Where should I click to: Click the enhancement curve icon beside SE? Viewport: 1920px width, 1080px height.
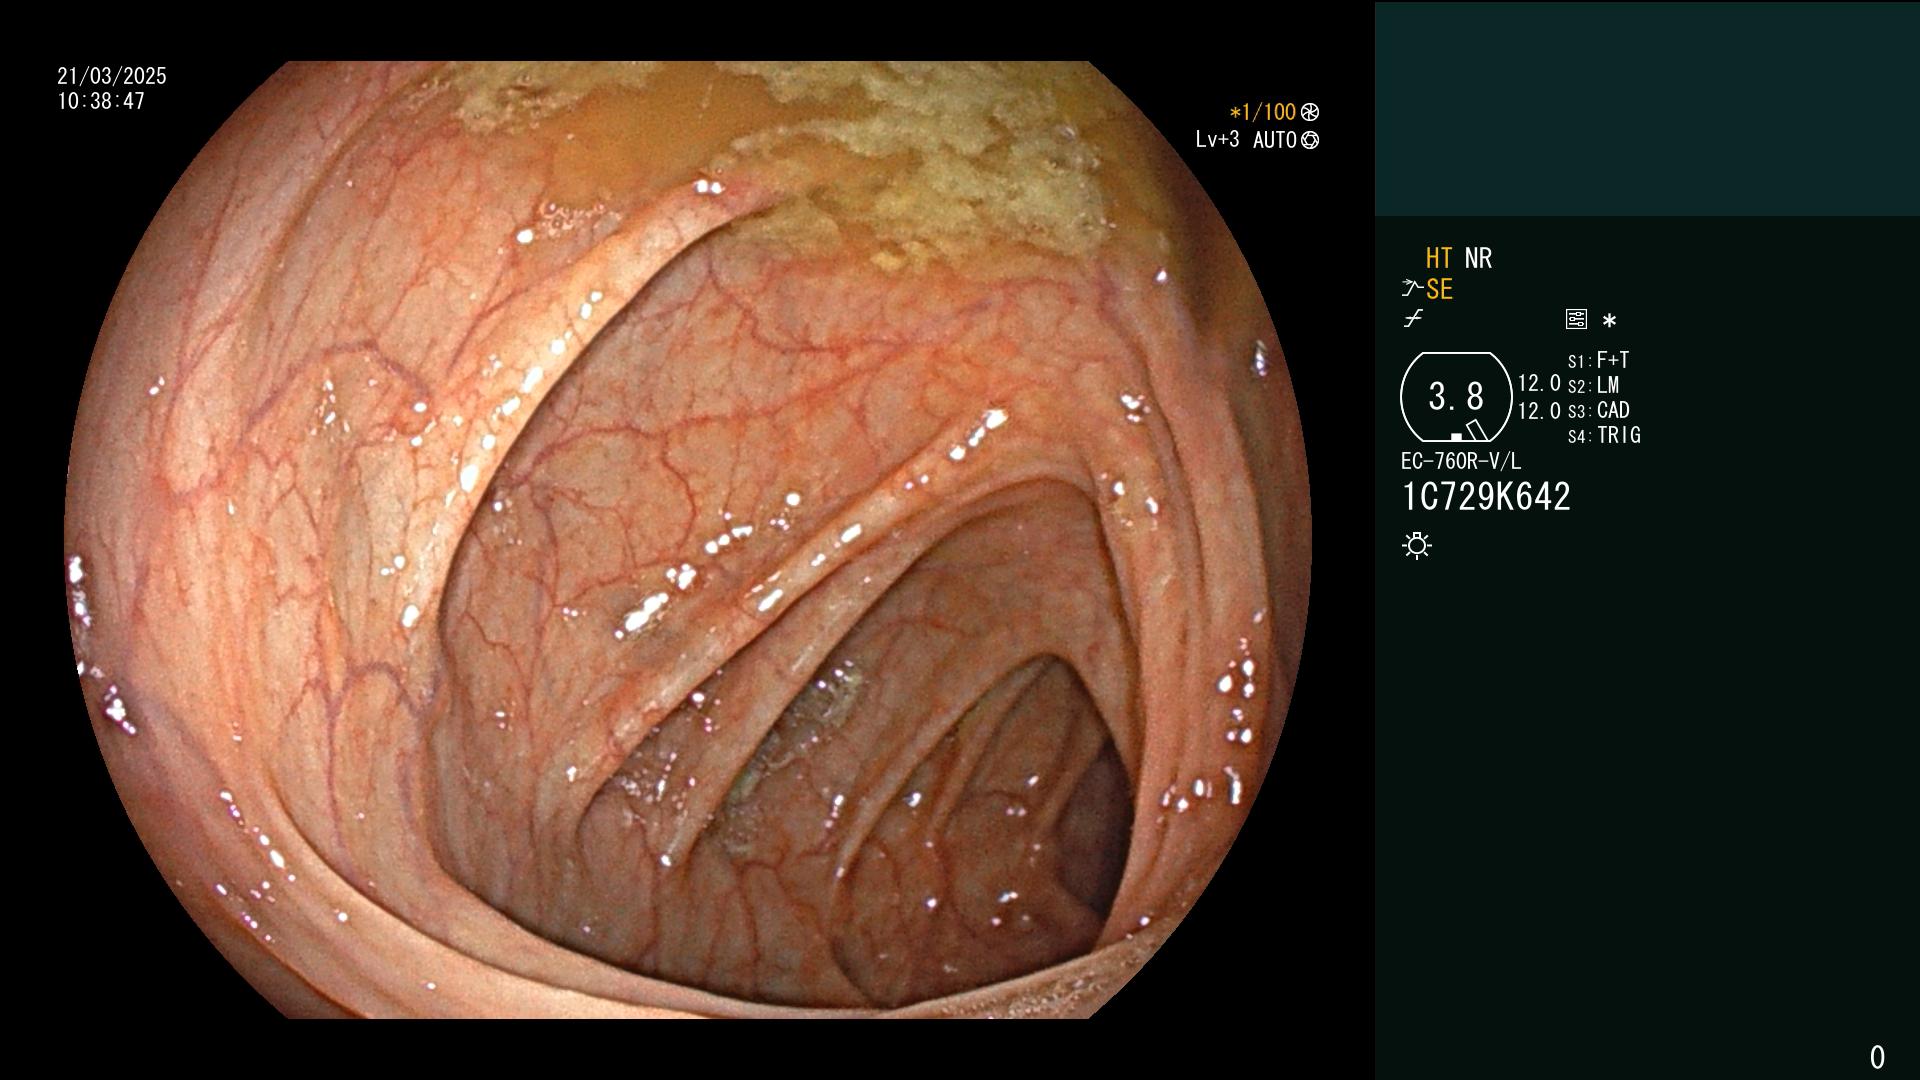point(1412,289)
